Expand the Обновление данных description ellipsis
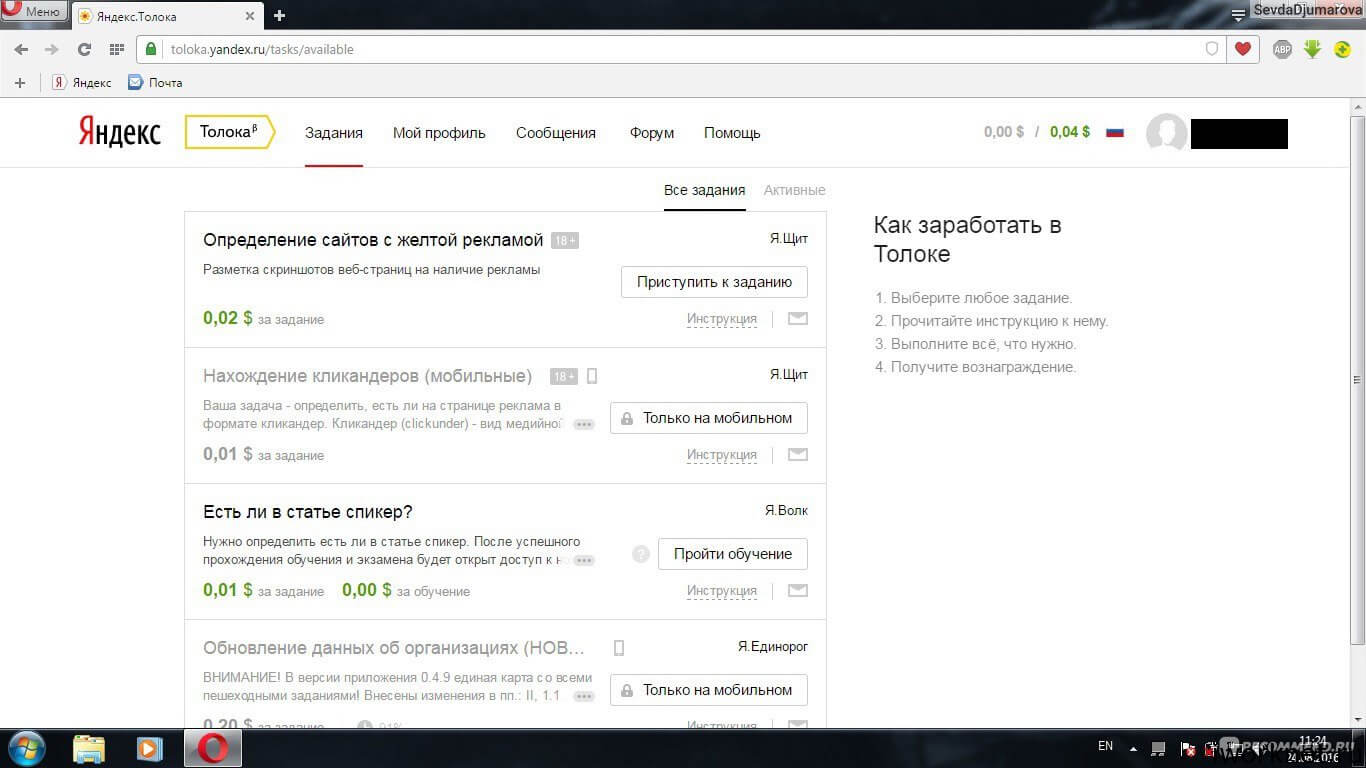 tap(584, 696)
